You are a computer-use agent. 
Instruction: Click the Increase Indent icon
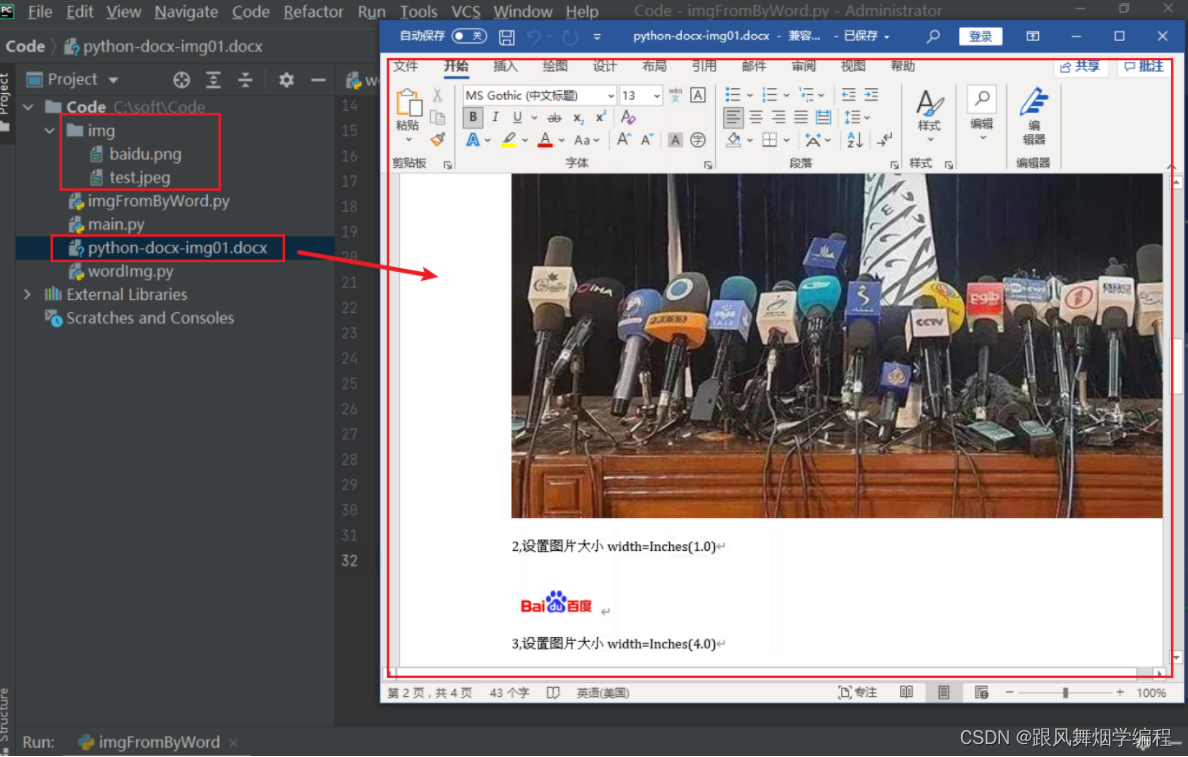871,95
